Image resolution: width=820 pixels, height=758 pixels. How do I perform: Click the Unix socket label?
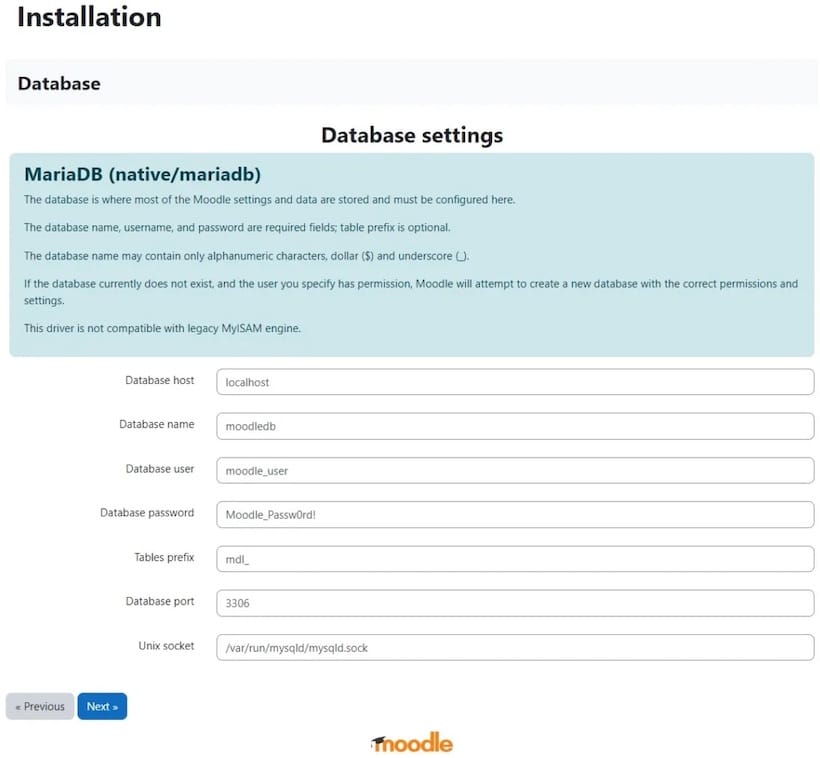tap(166, 646)
